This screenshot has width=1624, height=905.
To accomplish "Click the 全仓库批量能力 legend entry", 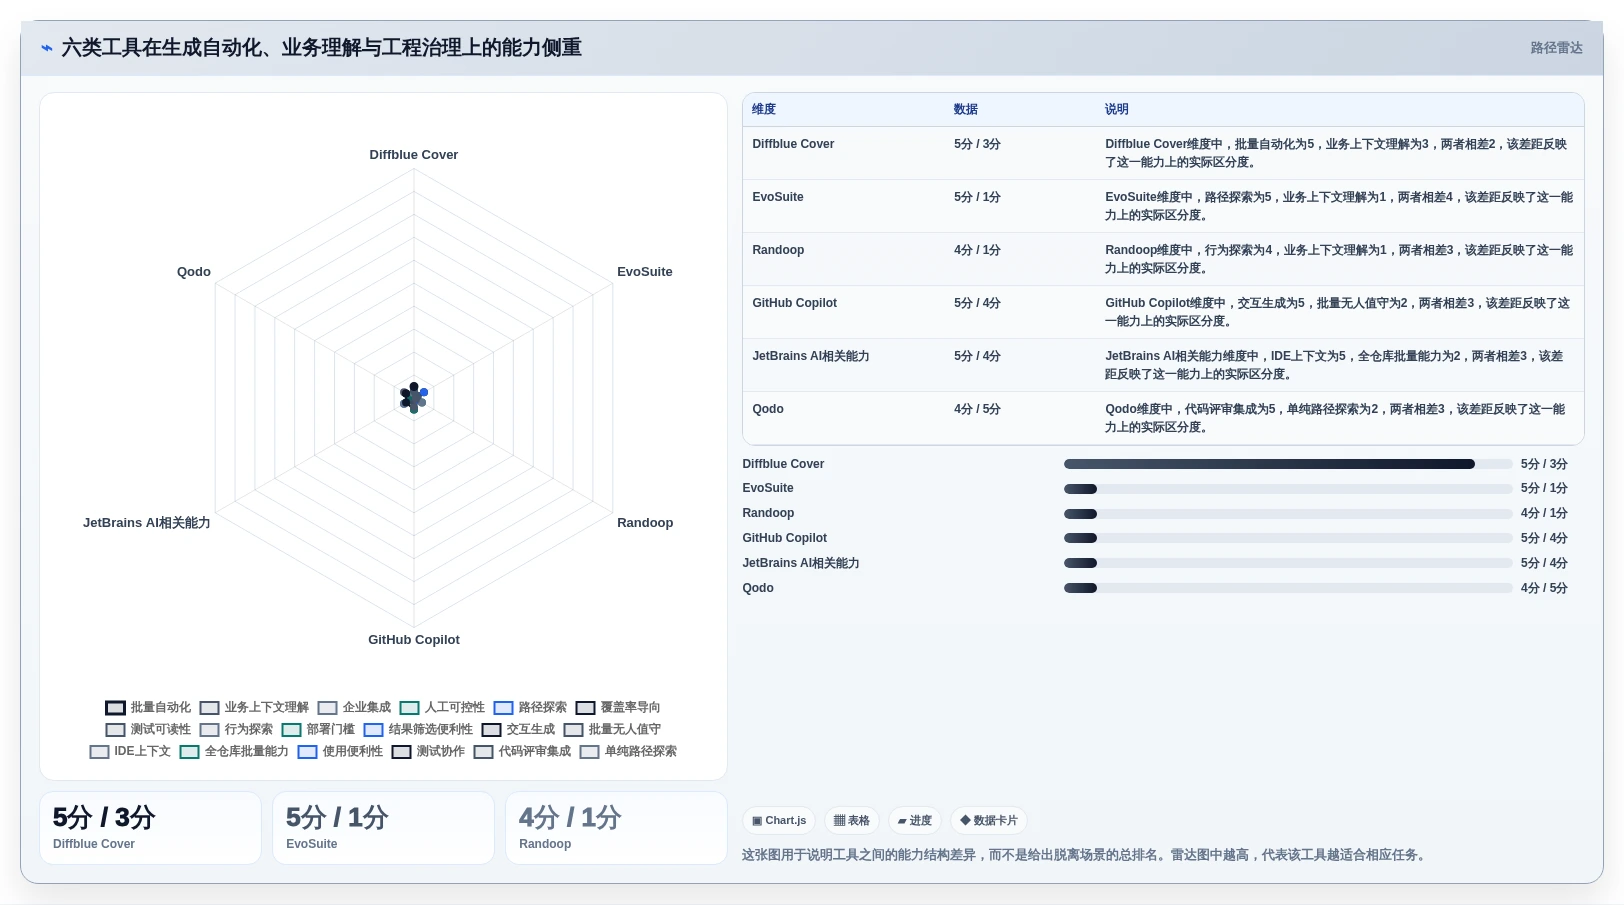I will [234, 751].
